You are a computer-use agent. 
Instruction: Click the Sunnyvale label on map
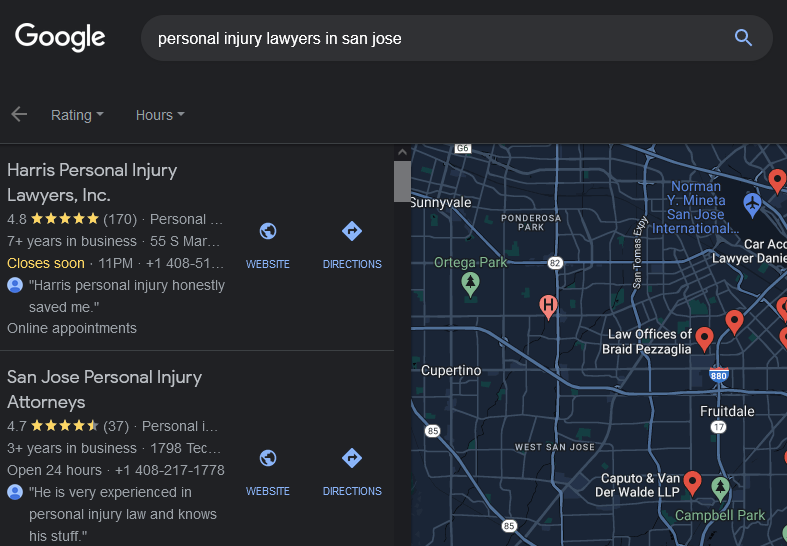441,202
